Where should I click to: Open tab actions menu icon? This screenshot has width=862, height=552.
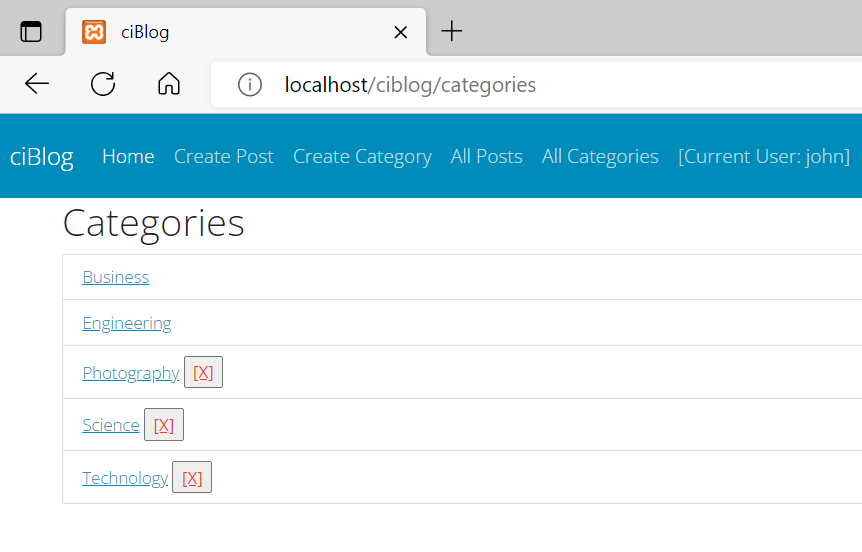pos(31,32)
